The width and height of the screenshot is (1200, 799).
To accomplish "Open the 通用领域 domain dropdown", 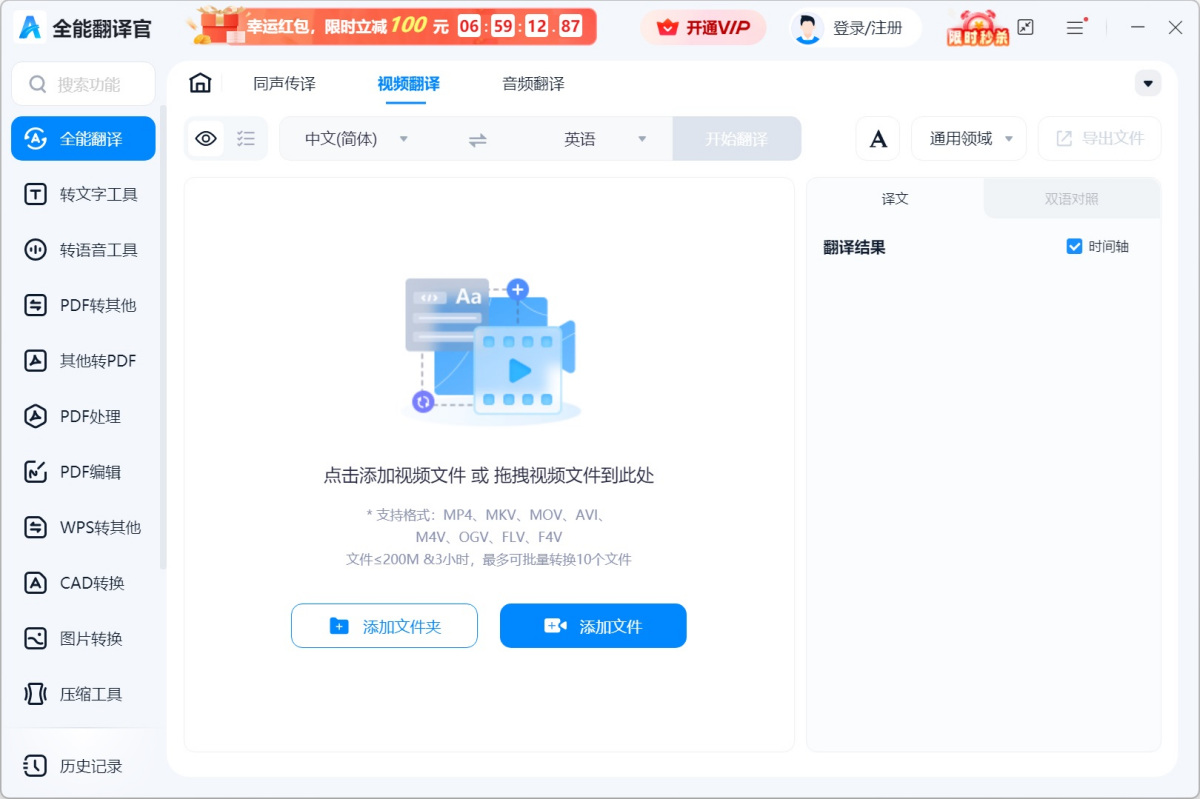I will 969,139.
